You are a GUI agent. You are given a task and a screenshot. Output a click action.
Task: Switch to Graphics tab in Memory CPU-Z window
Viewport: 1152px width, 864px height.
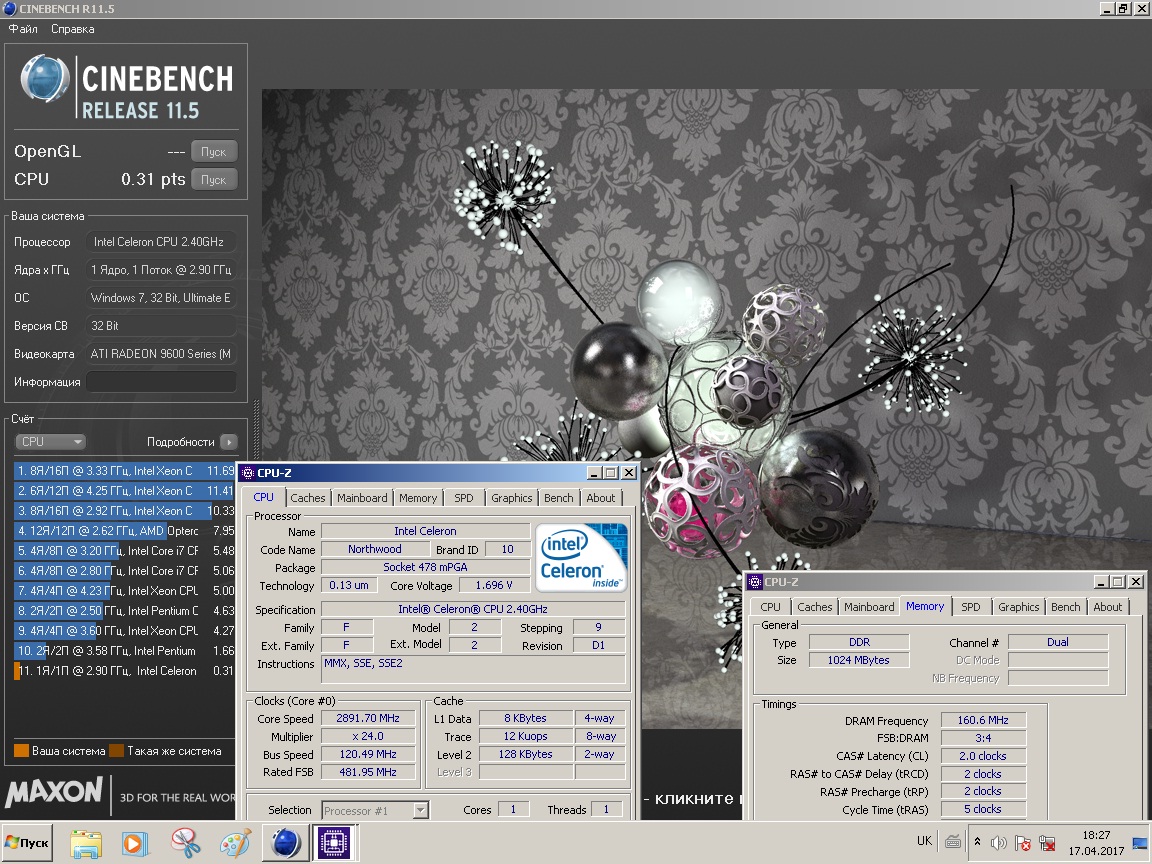1018,607
